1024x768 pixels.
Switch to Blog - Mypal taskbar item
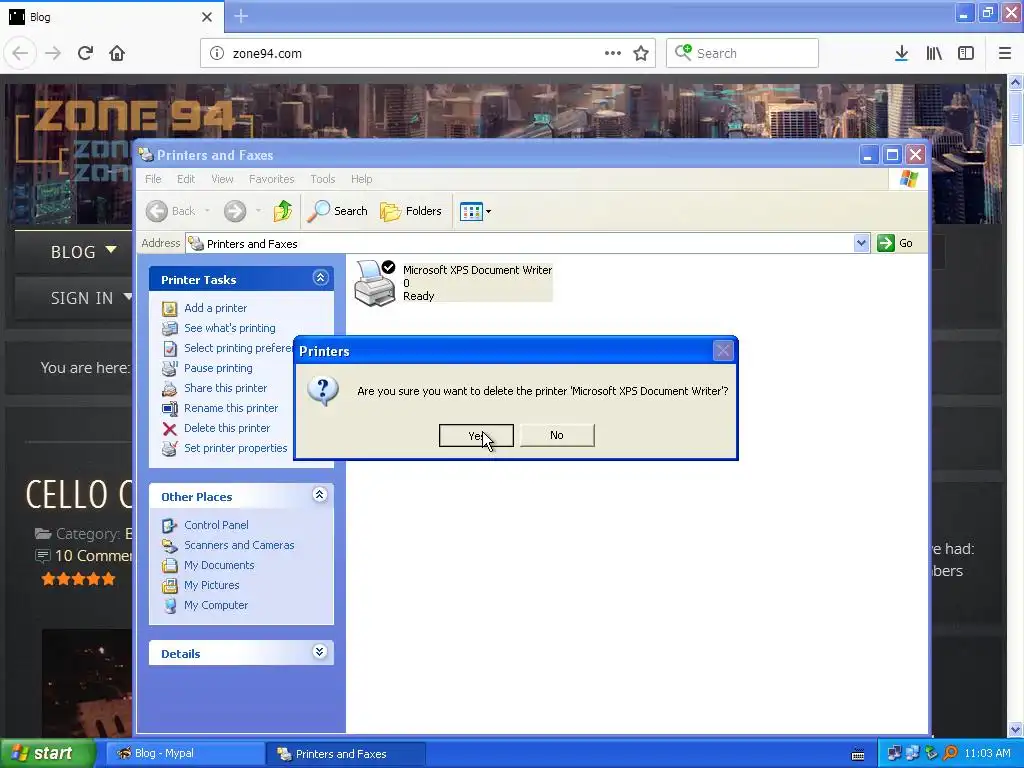point(183,754)
